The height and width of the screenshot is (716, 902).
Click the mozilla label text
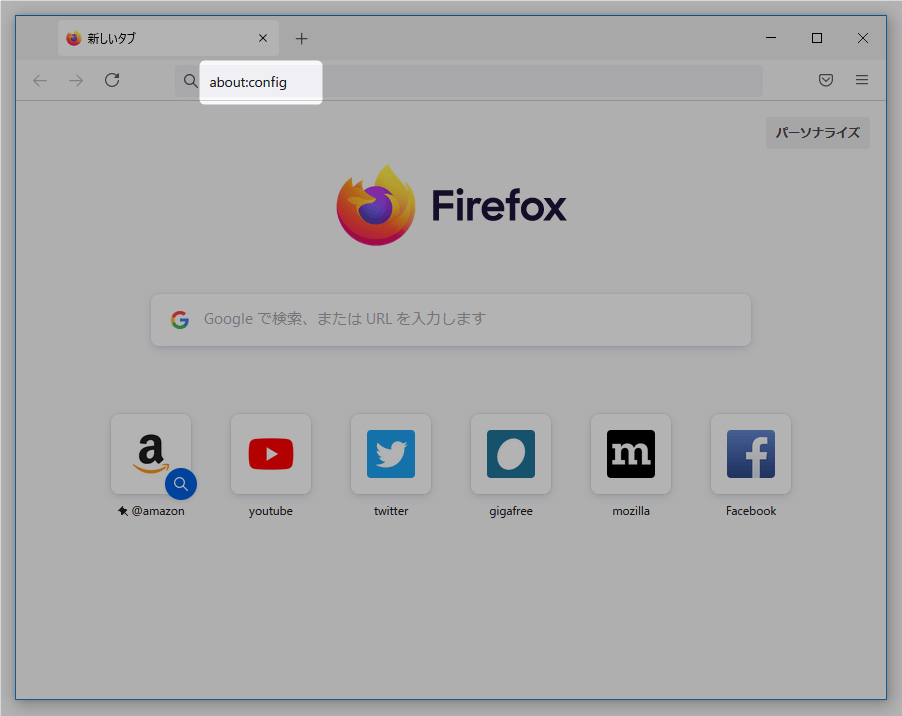point(631,511)
